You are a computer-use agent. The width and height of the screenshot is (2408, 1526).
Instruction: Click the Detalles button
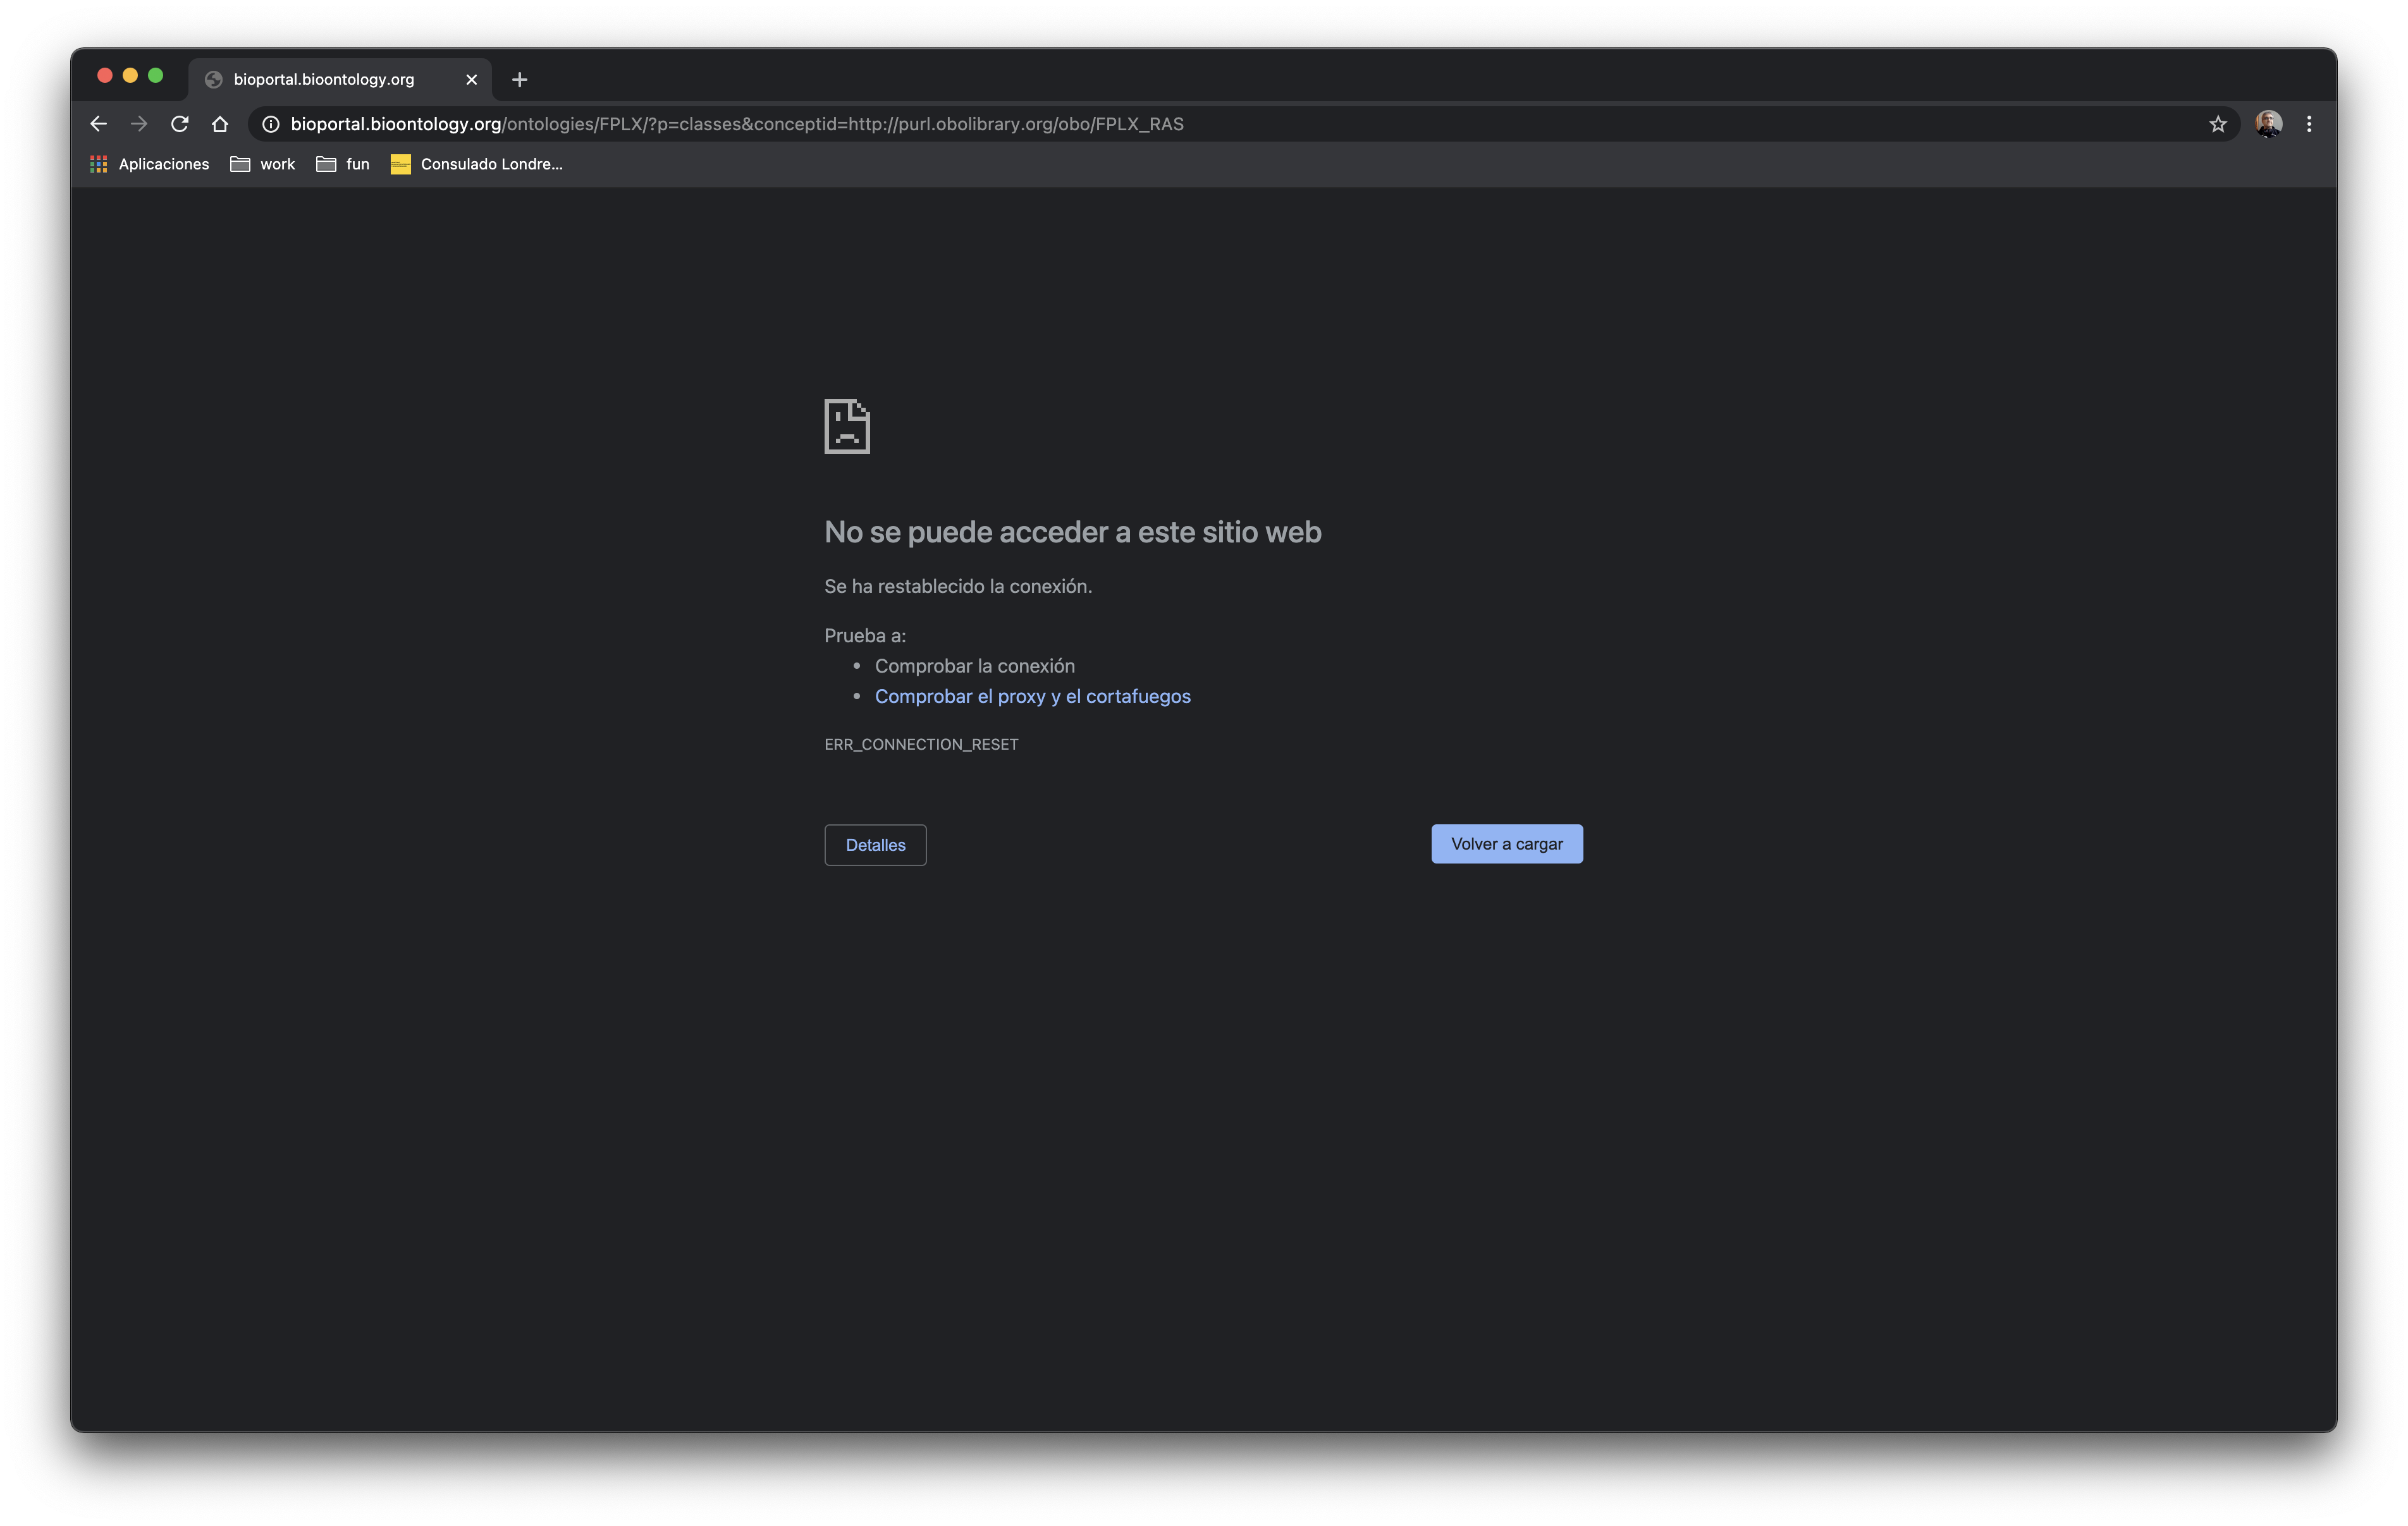pos(875,845)
